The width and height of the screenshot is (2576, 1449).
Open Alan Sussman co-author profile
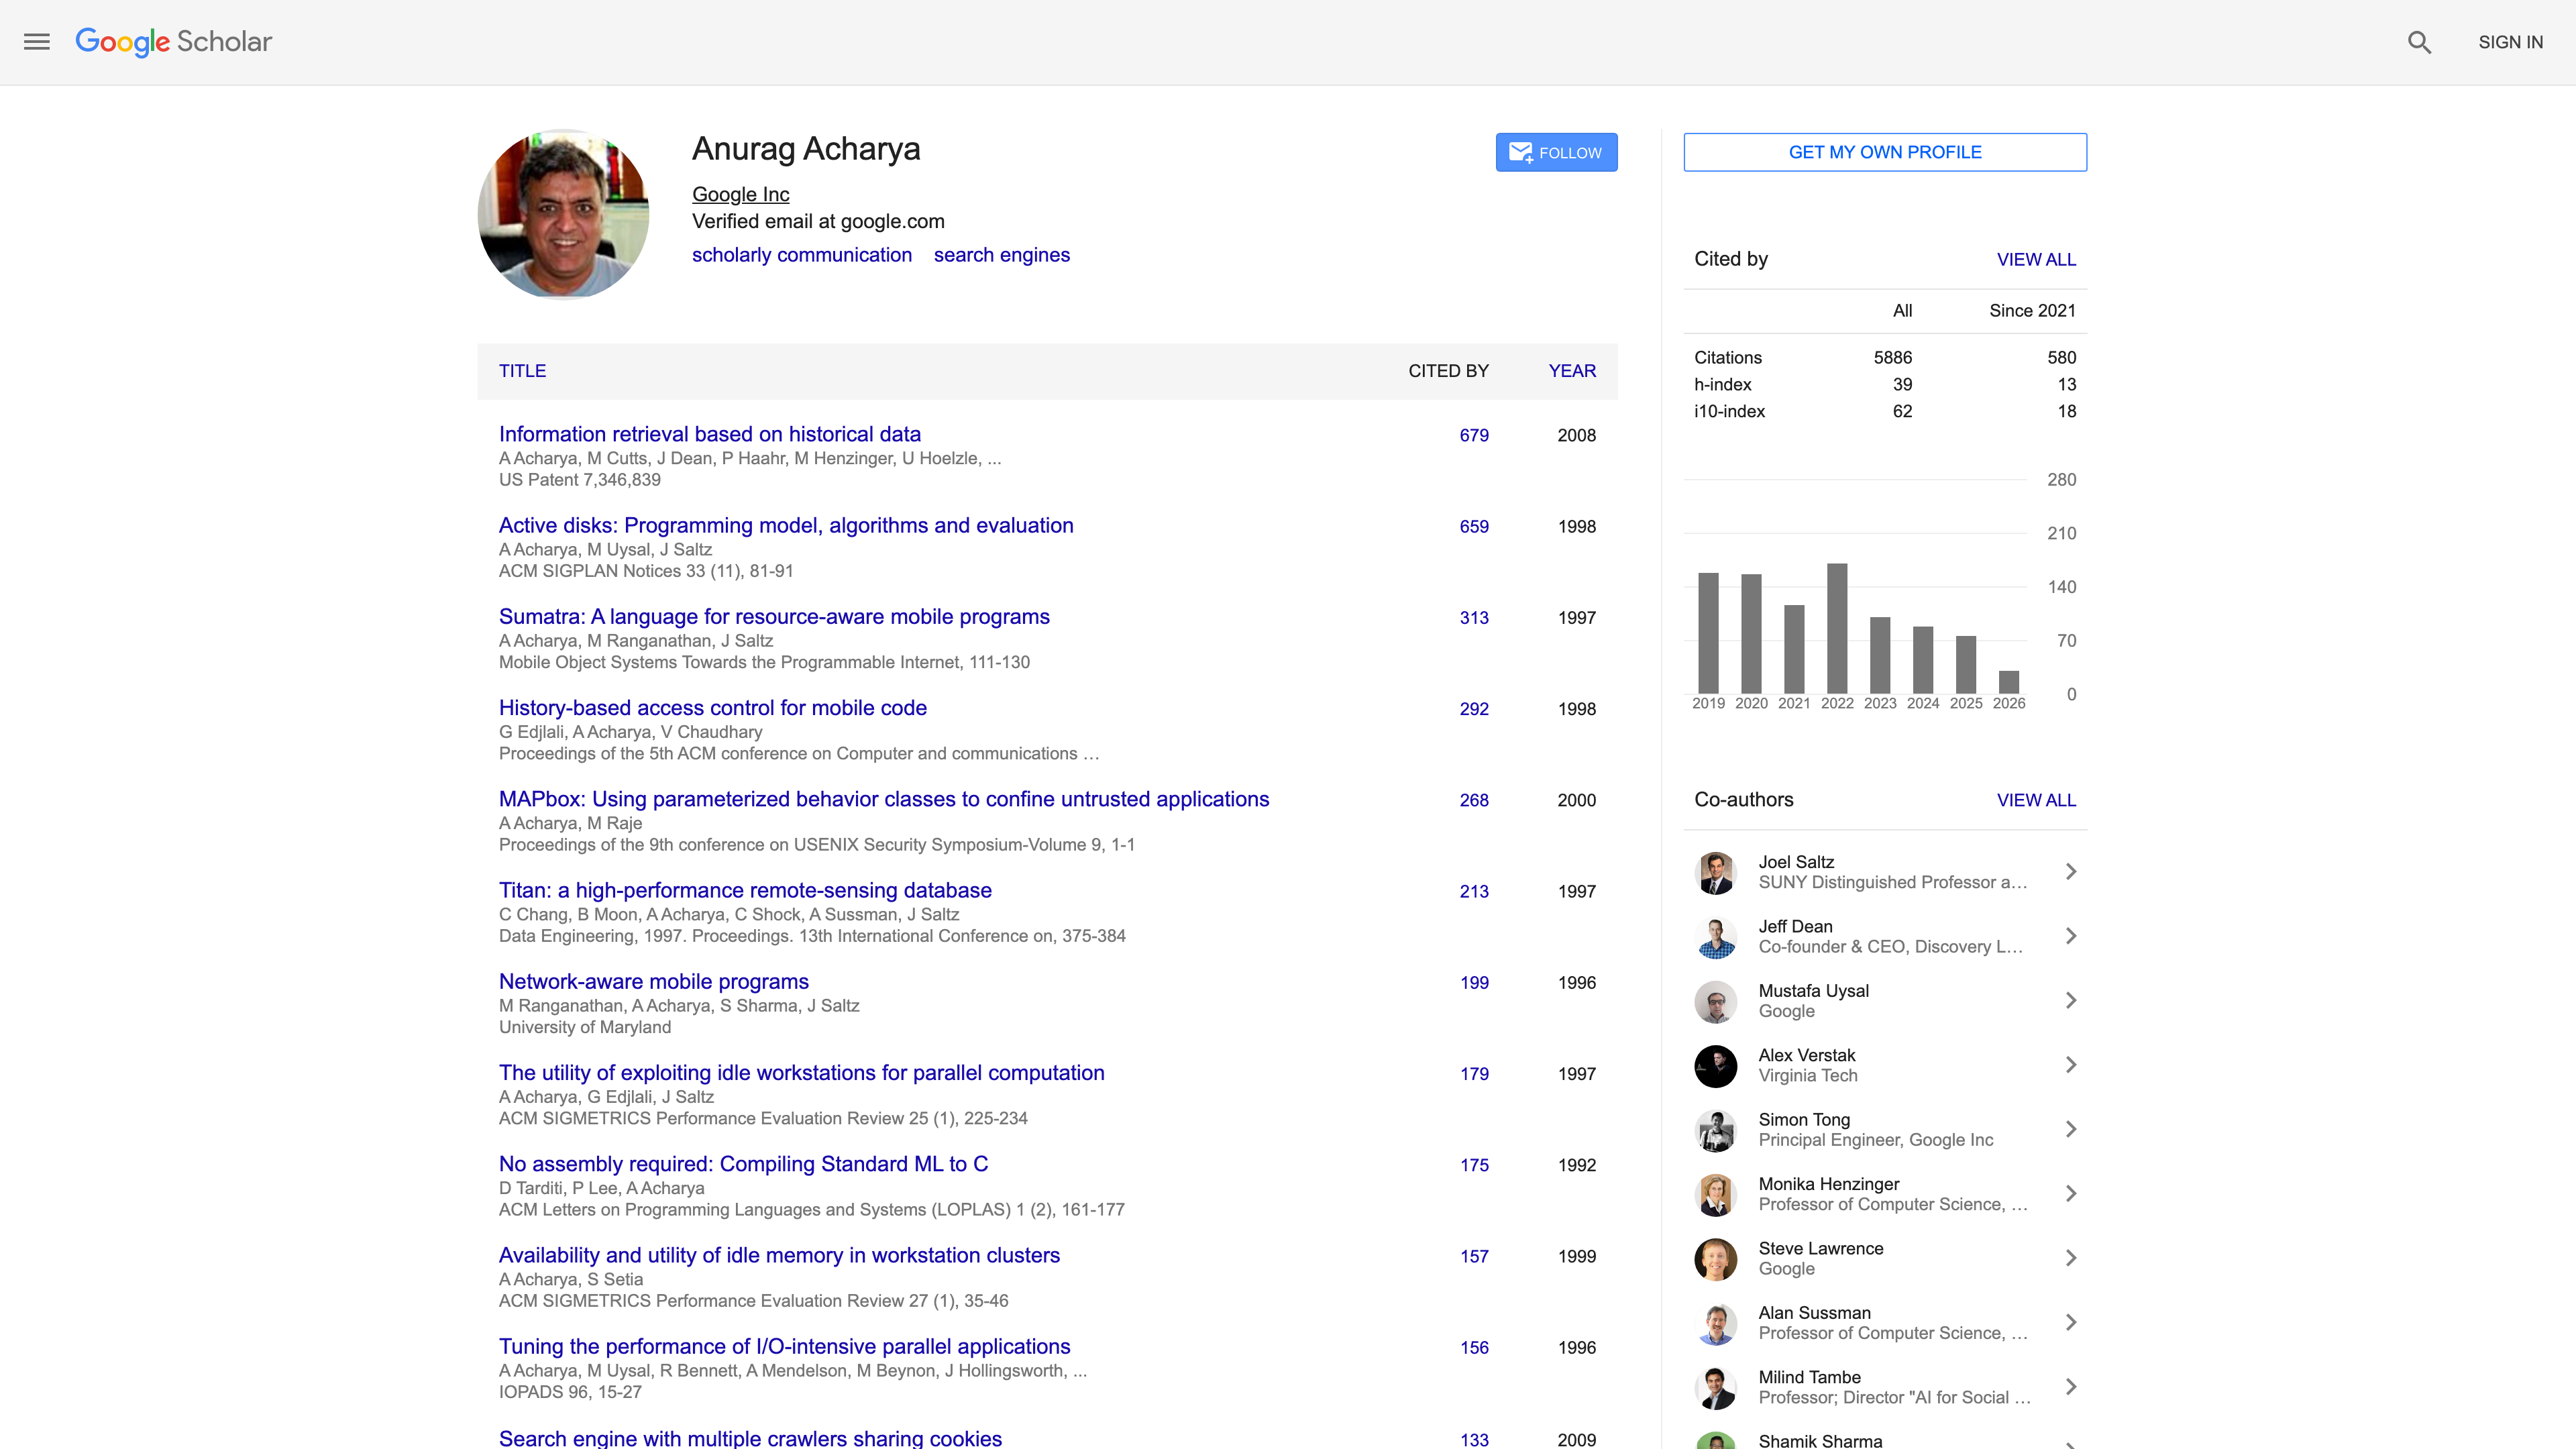pyautogui.click(x=1814, y=1313)
